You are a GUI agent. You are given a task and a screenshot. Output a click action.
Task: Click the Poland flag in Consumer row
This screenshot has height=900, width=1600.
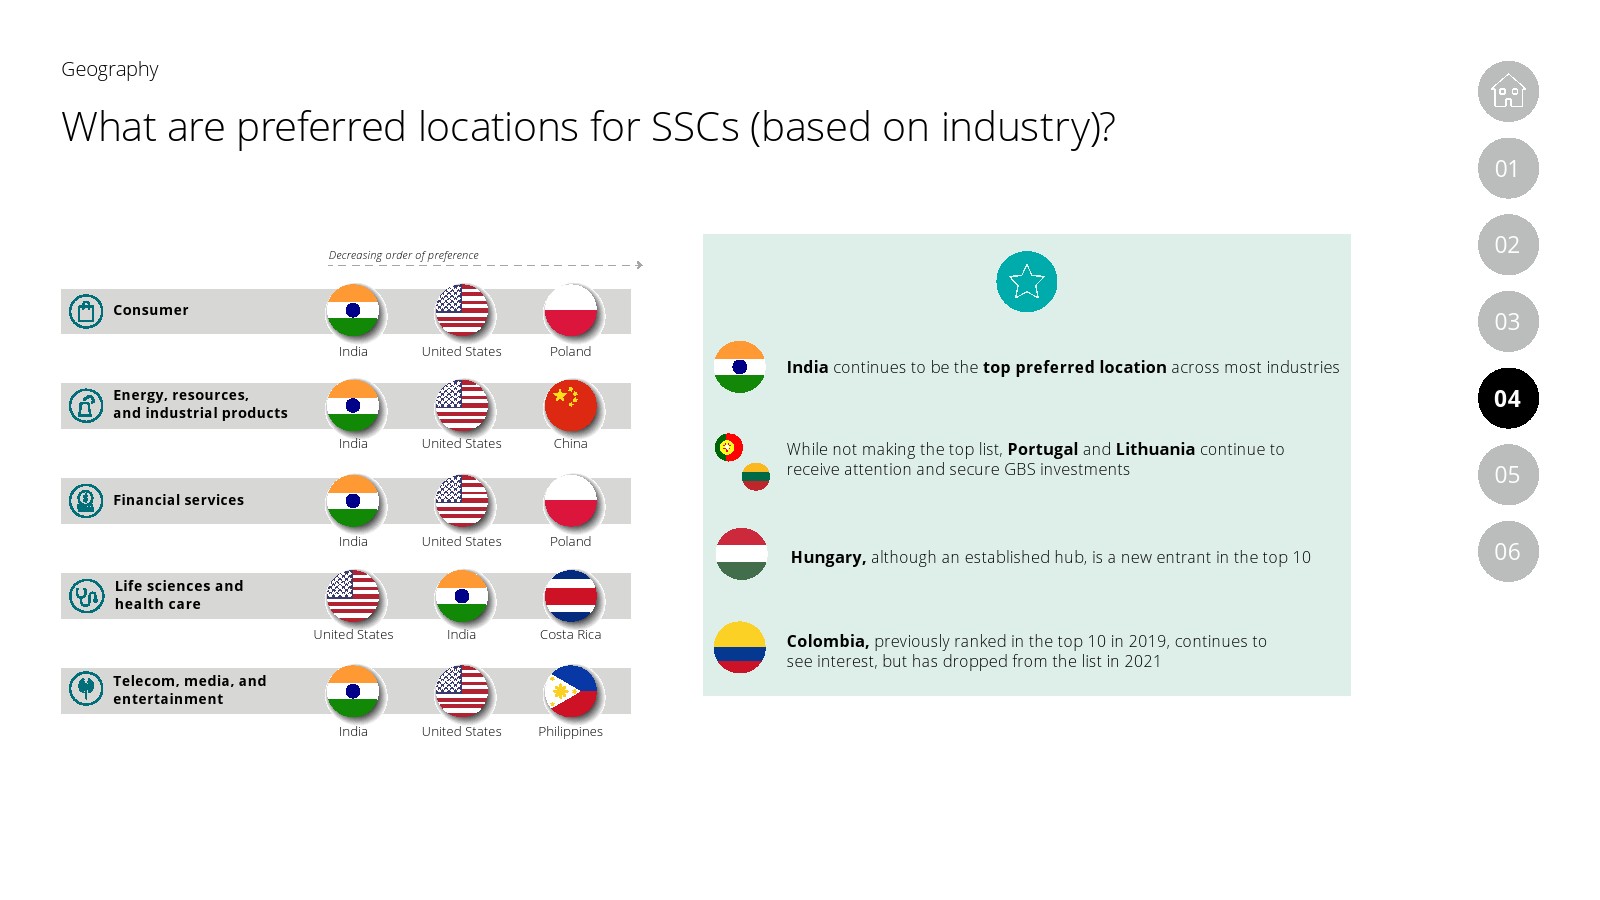pos(571,311)
